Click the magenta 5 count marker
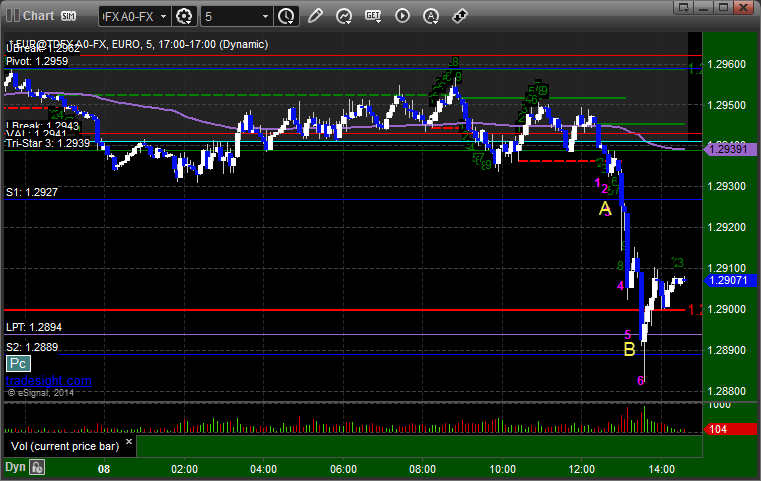The width and height of the screenshot is (761, 481). (x=628, y=334)
